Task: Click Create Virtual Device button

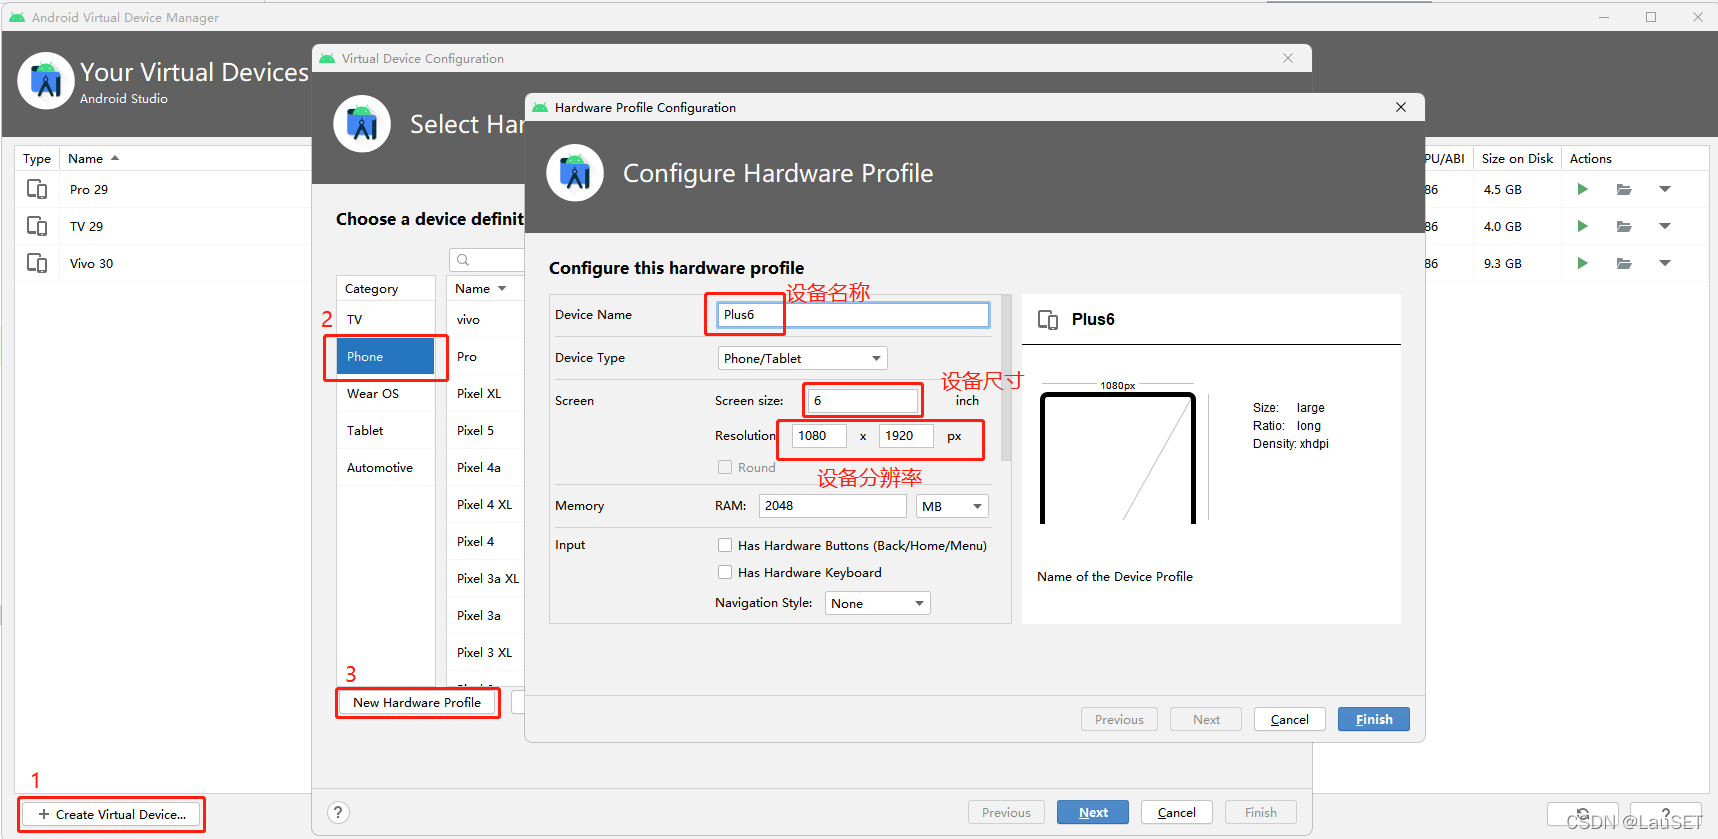Action: click(112, 814)
